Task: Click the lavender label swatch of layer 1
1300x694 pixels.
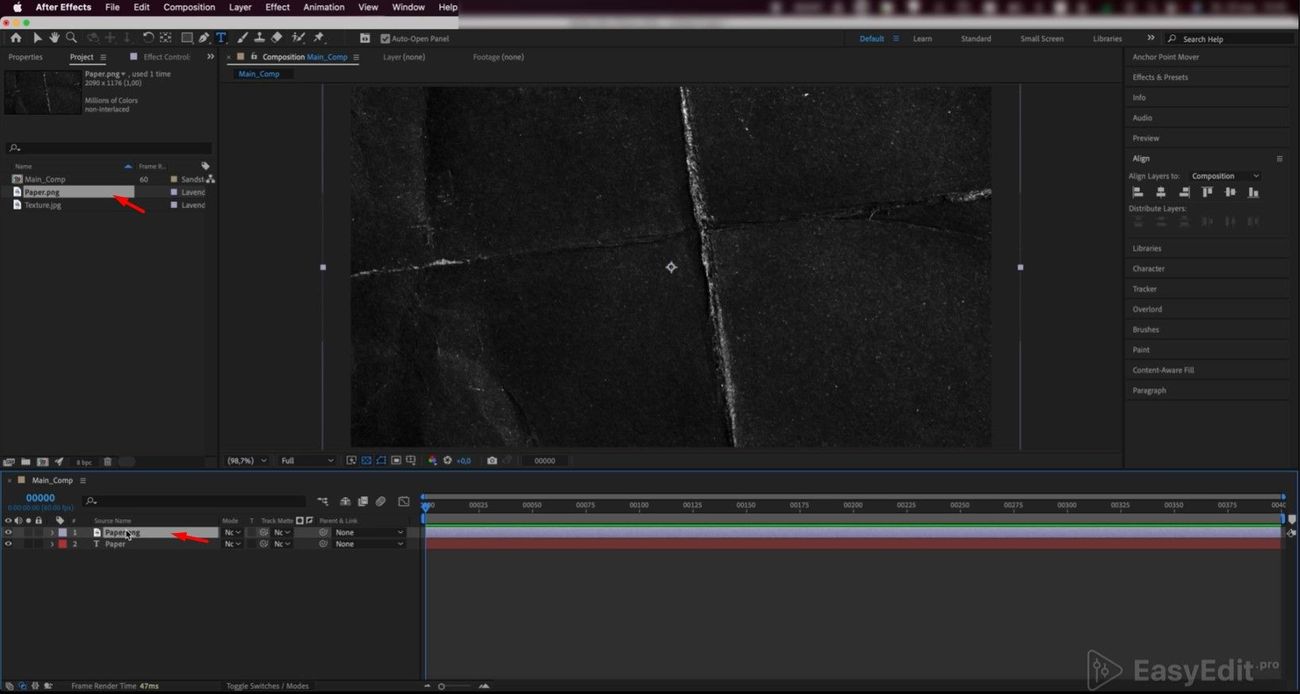Action: (x=63, y=533)
